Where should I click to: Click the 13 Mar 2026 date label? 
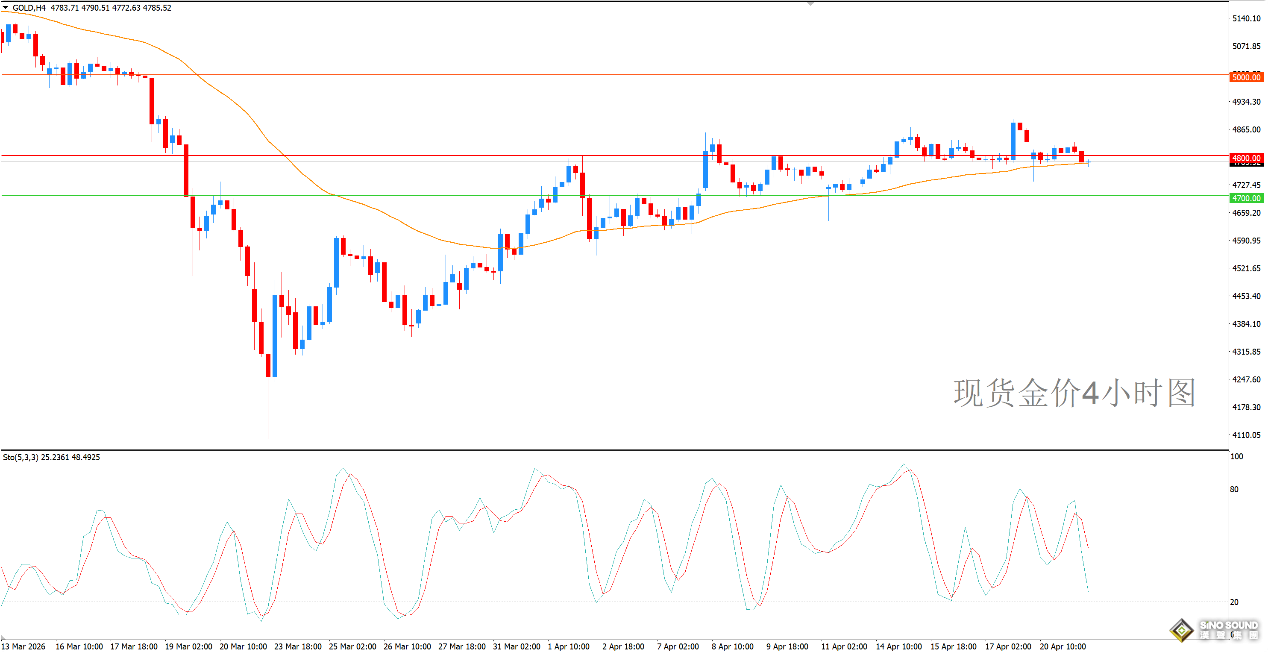(25, 646)
